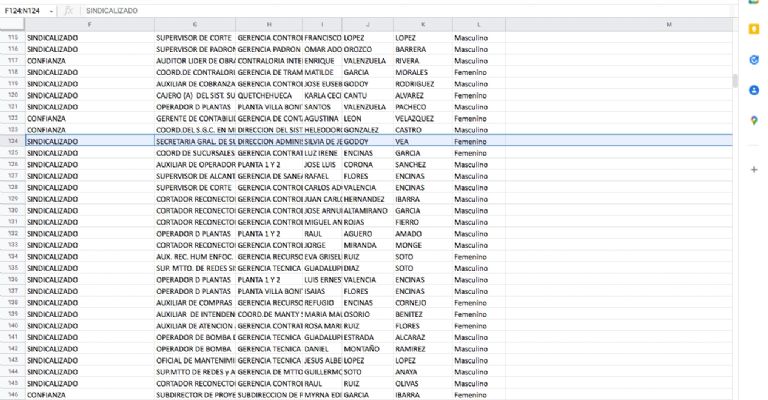Open Google Tasks in the side panel
768x400 pixels.
click(753, 59)
